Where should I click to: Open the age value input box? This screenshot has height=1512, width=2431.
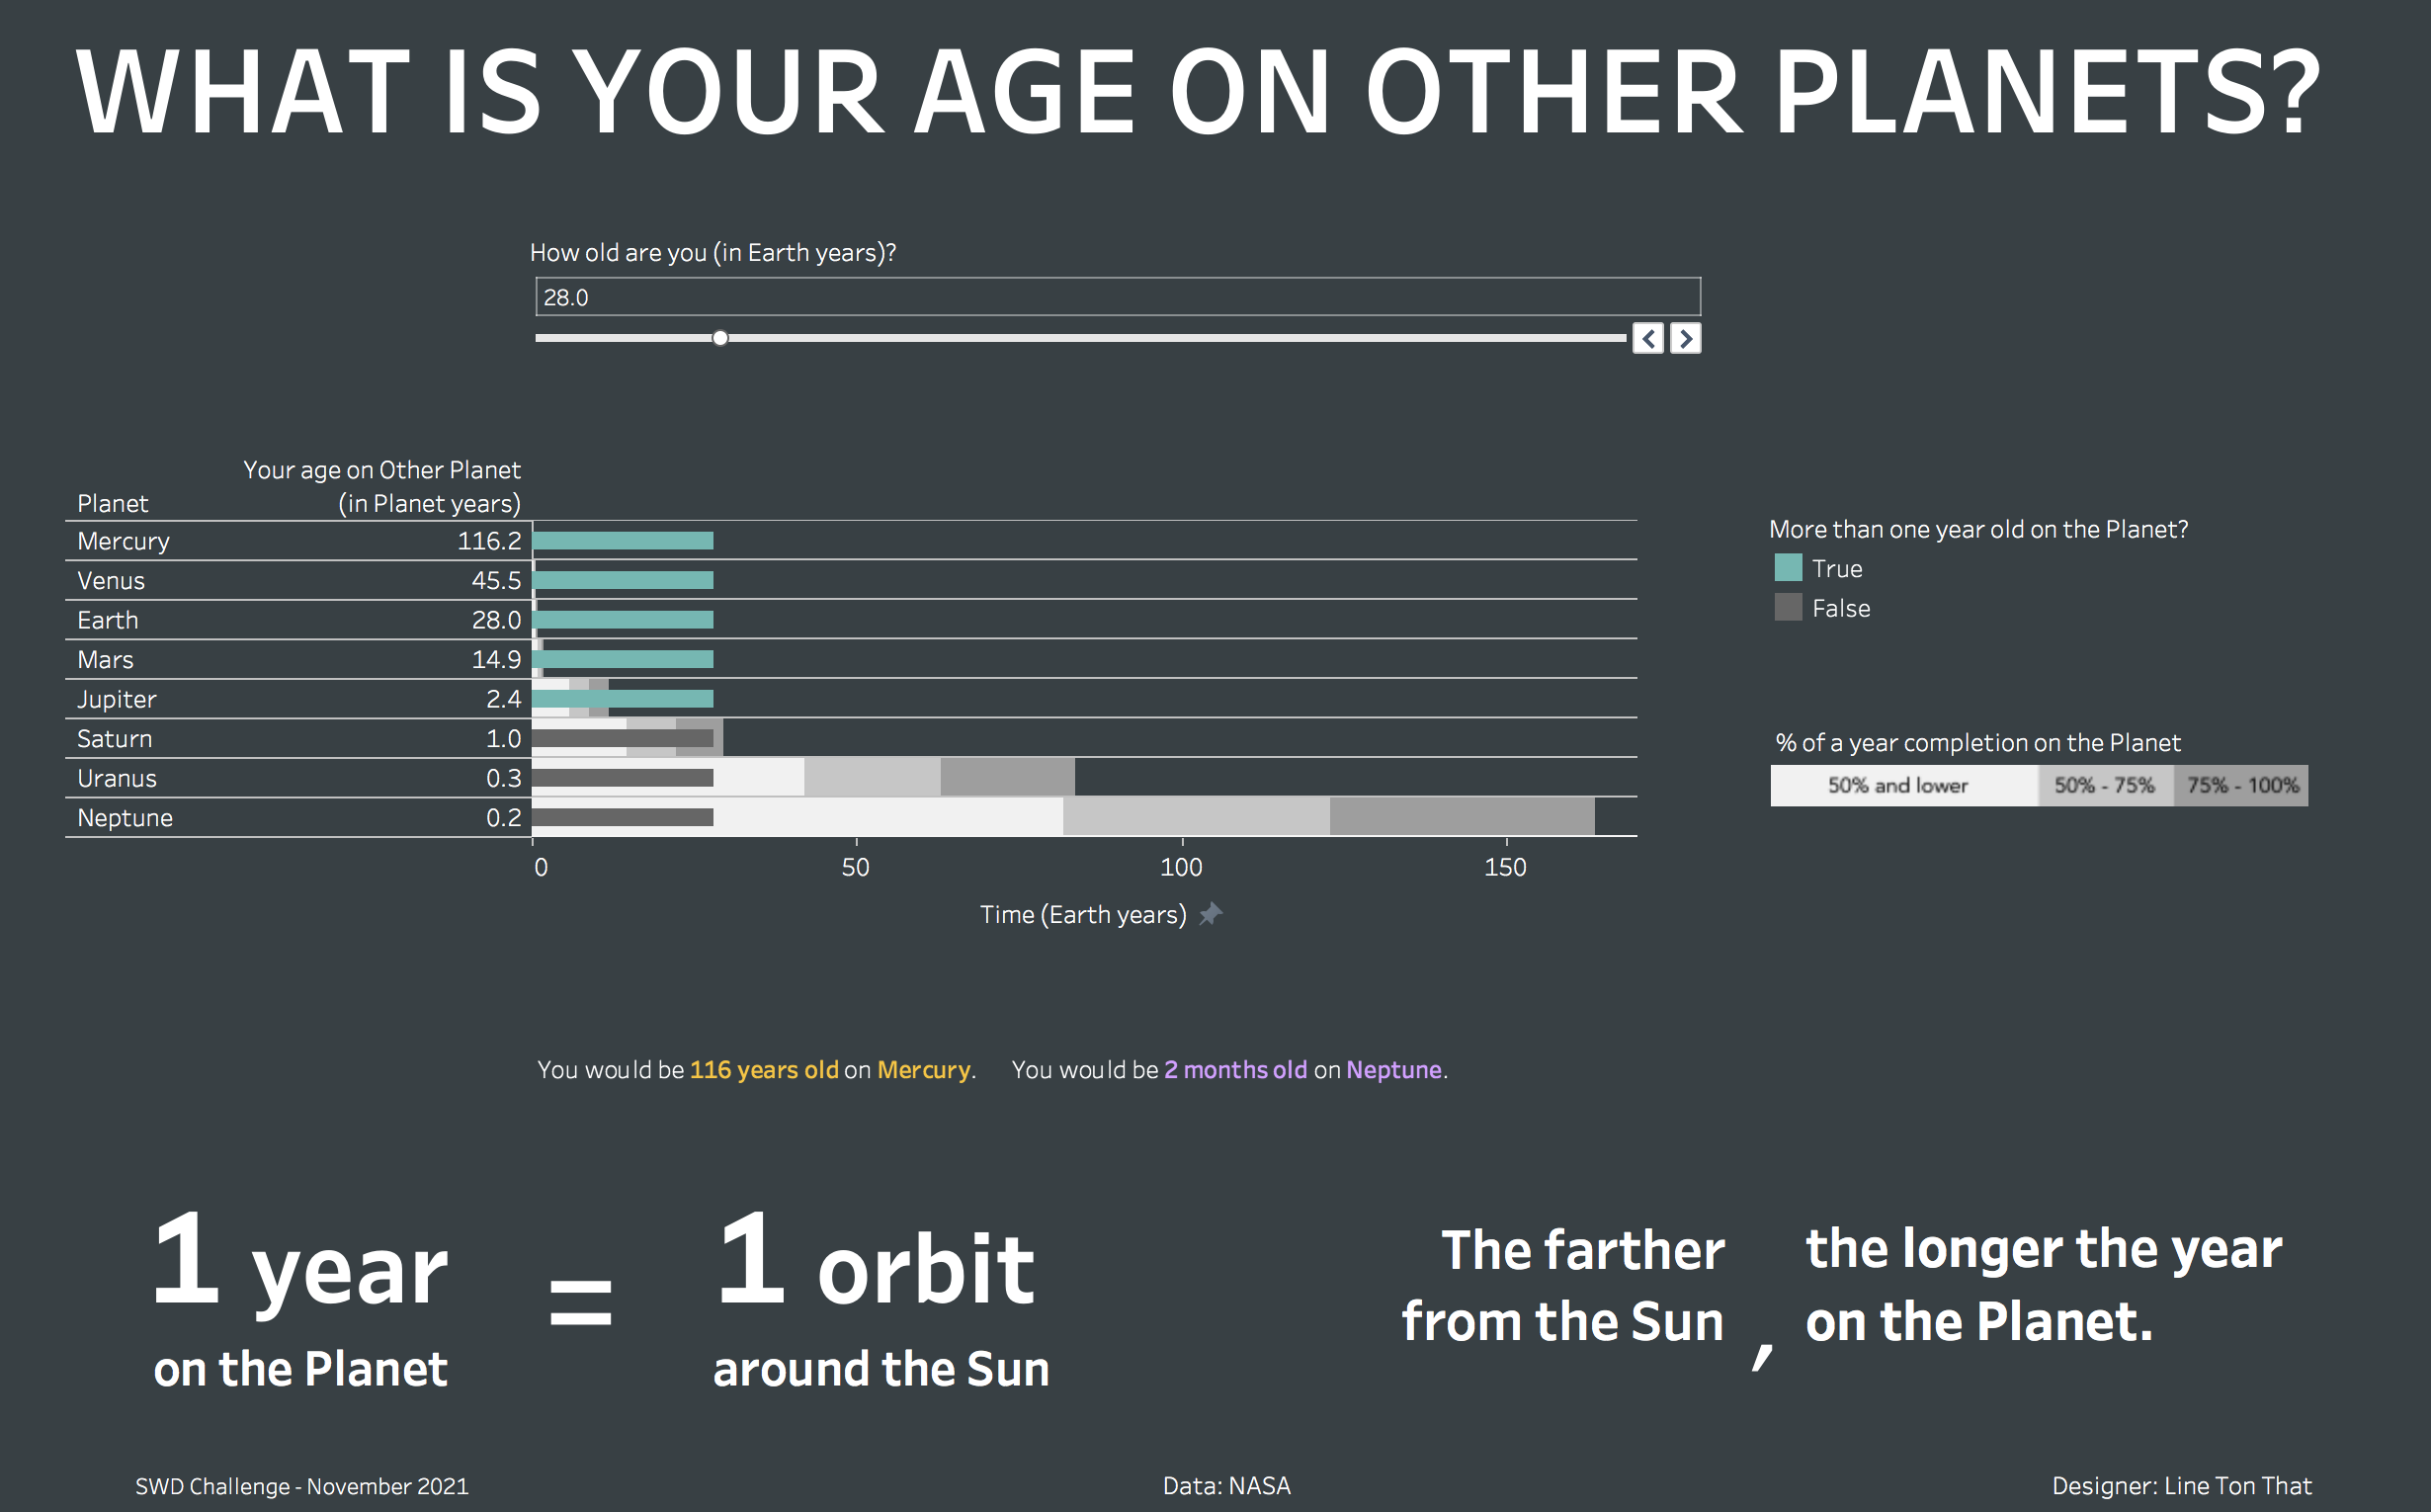[x=1115, y=297]
